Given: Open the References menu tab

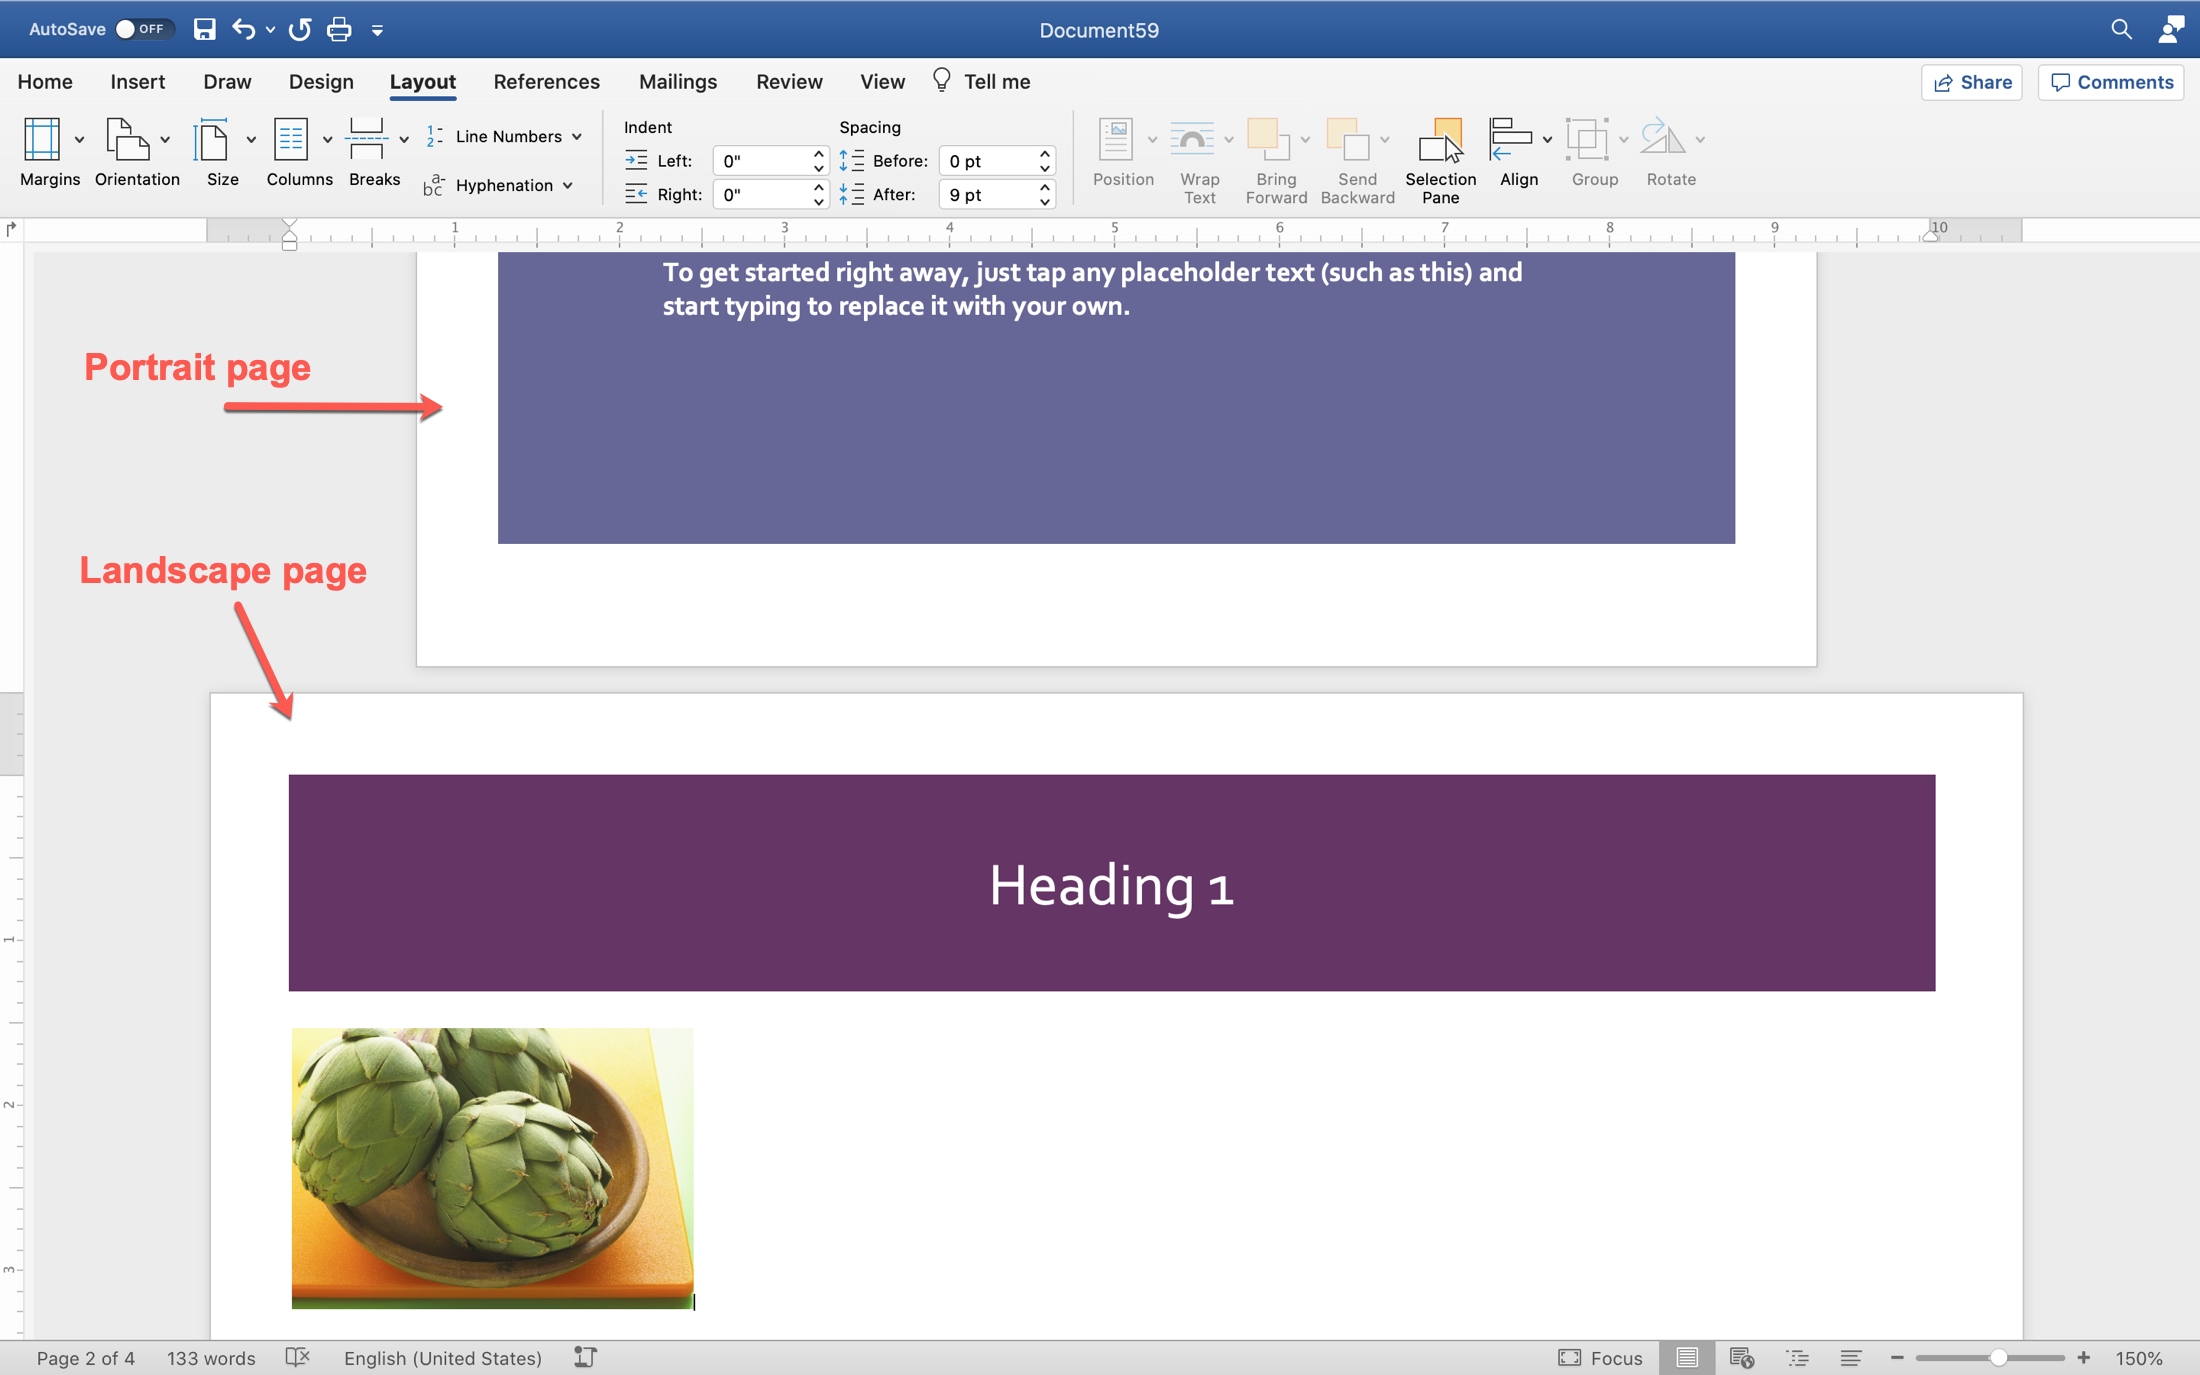Looking at the screenshot, I should point(545,81).
